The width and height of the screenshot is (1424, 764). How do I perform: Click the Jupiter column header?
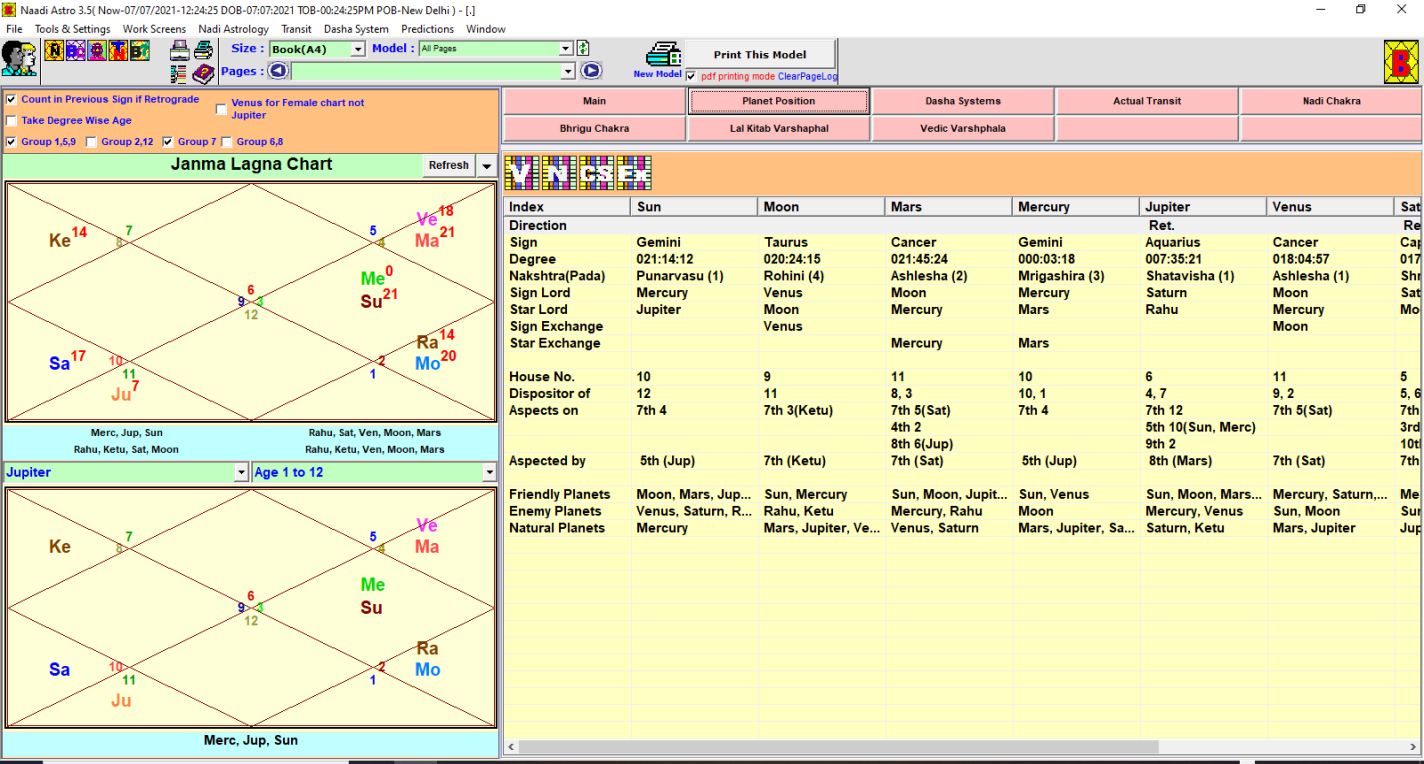pyautogui.click(x=1203, y=207)
